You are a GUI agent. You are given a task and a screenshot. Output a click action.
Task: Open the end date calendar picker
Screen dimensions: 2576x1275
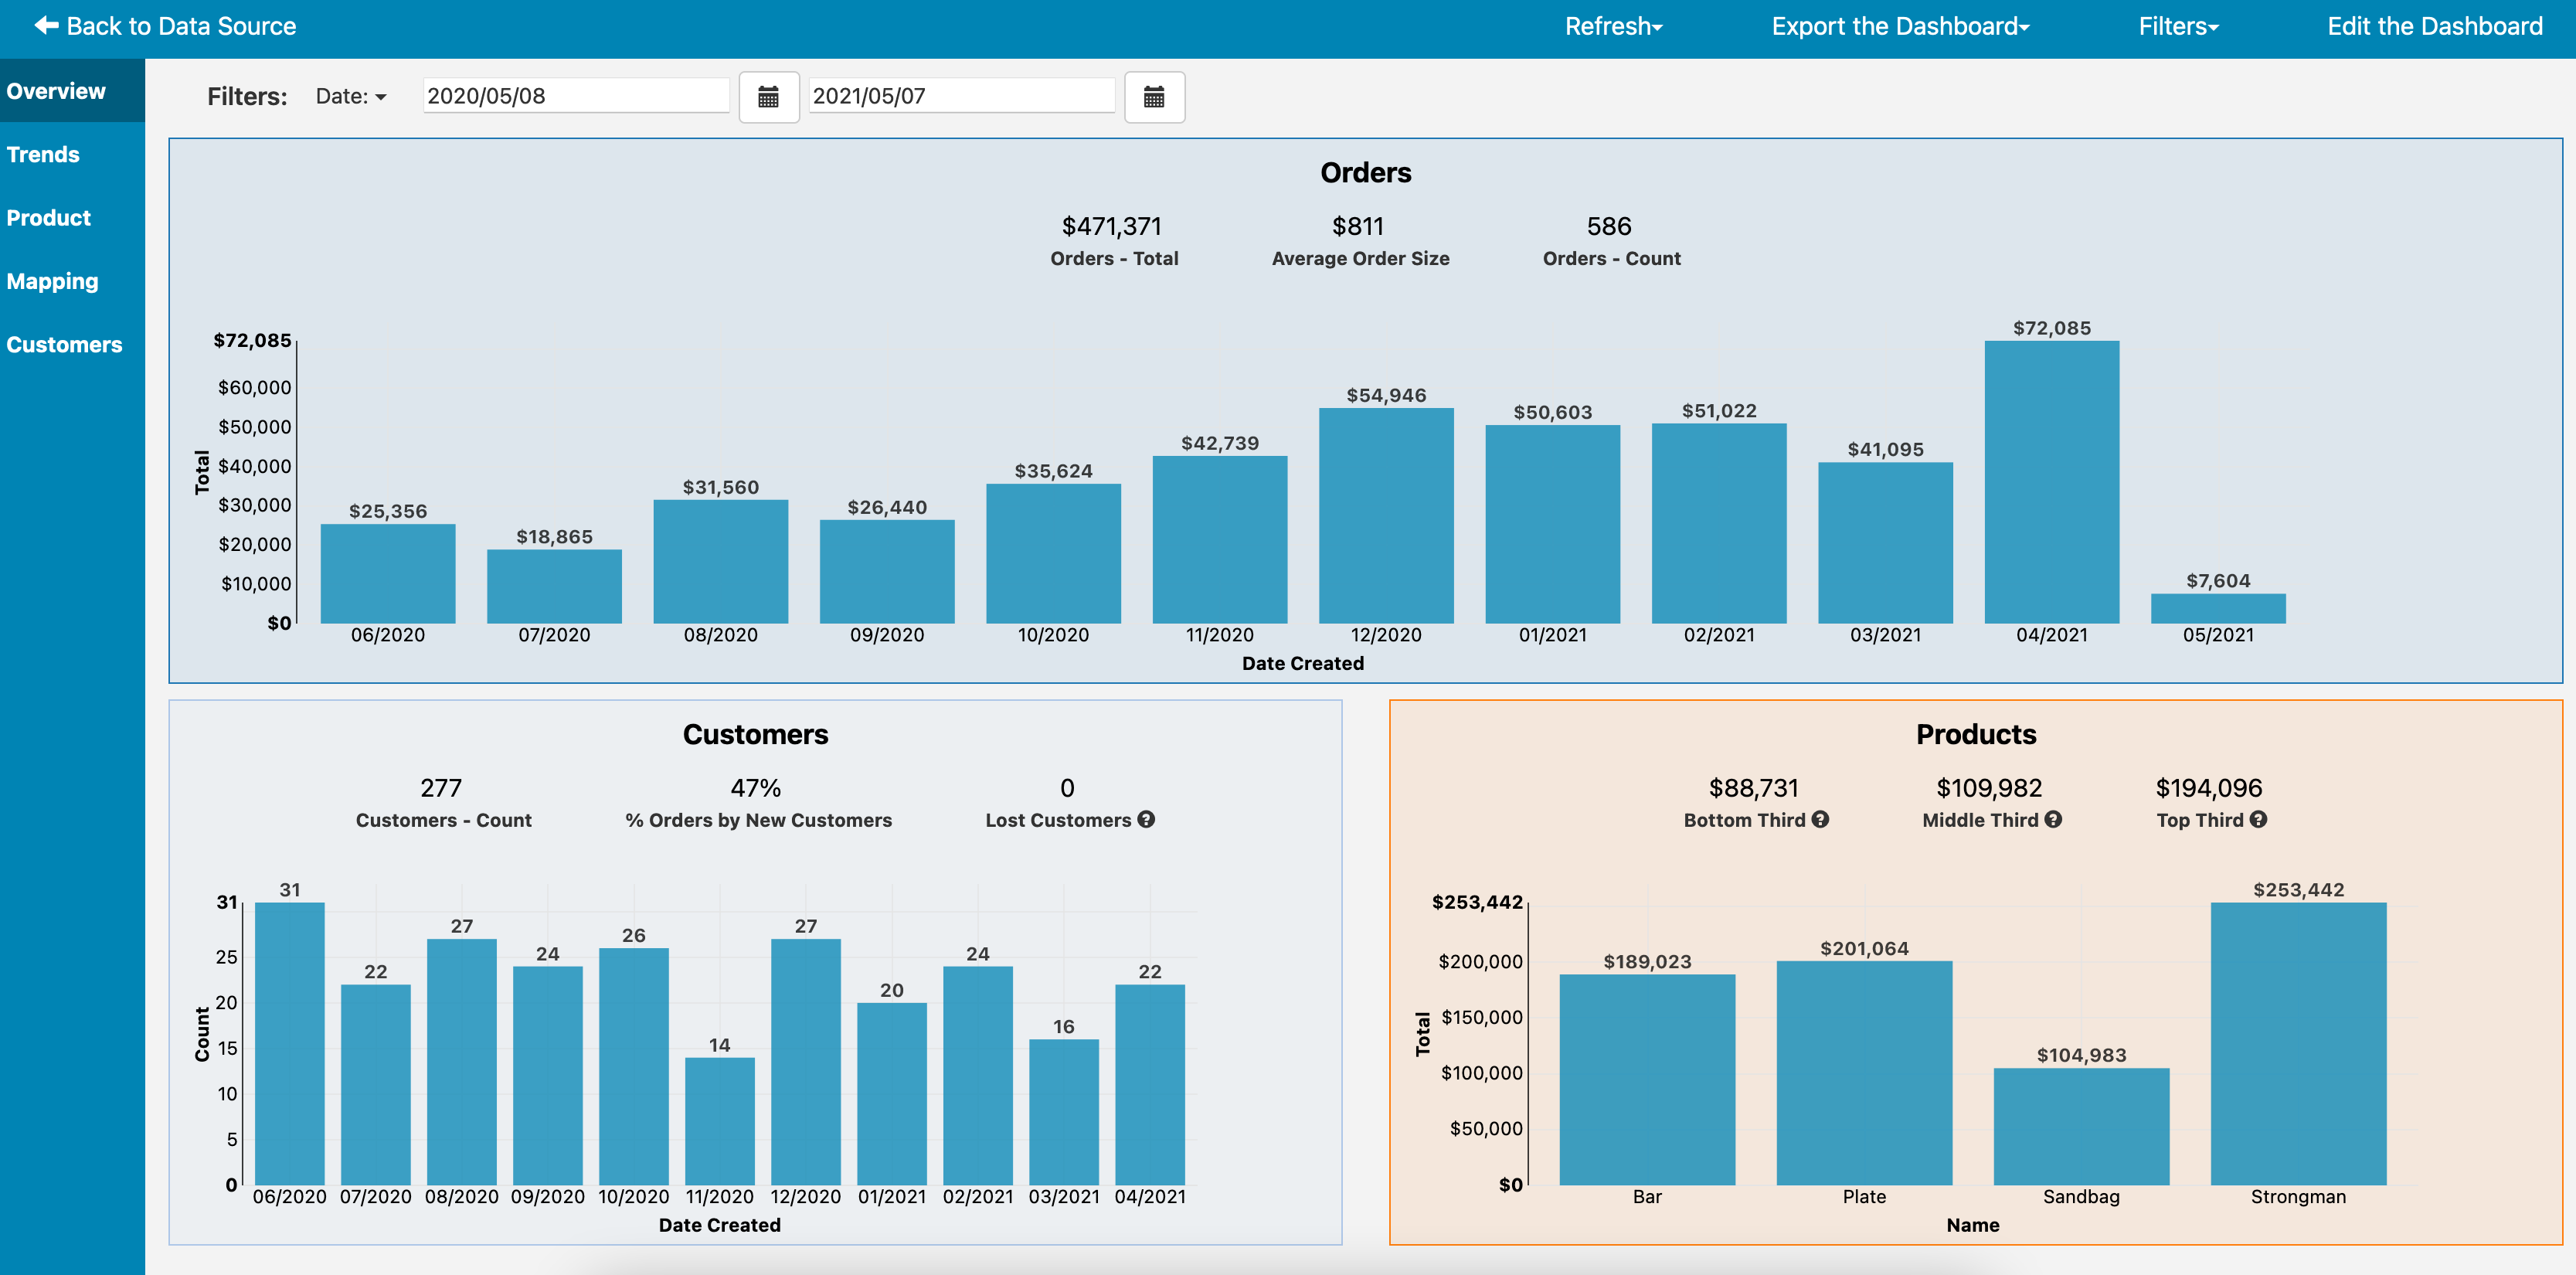coord(1154,97)
